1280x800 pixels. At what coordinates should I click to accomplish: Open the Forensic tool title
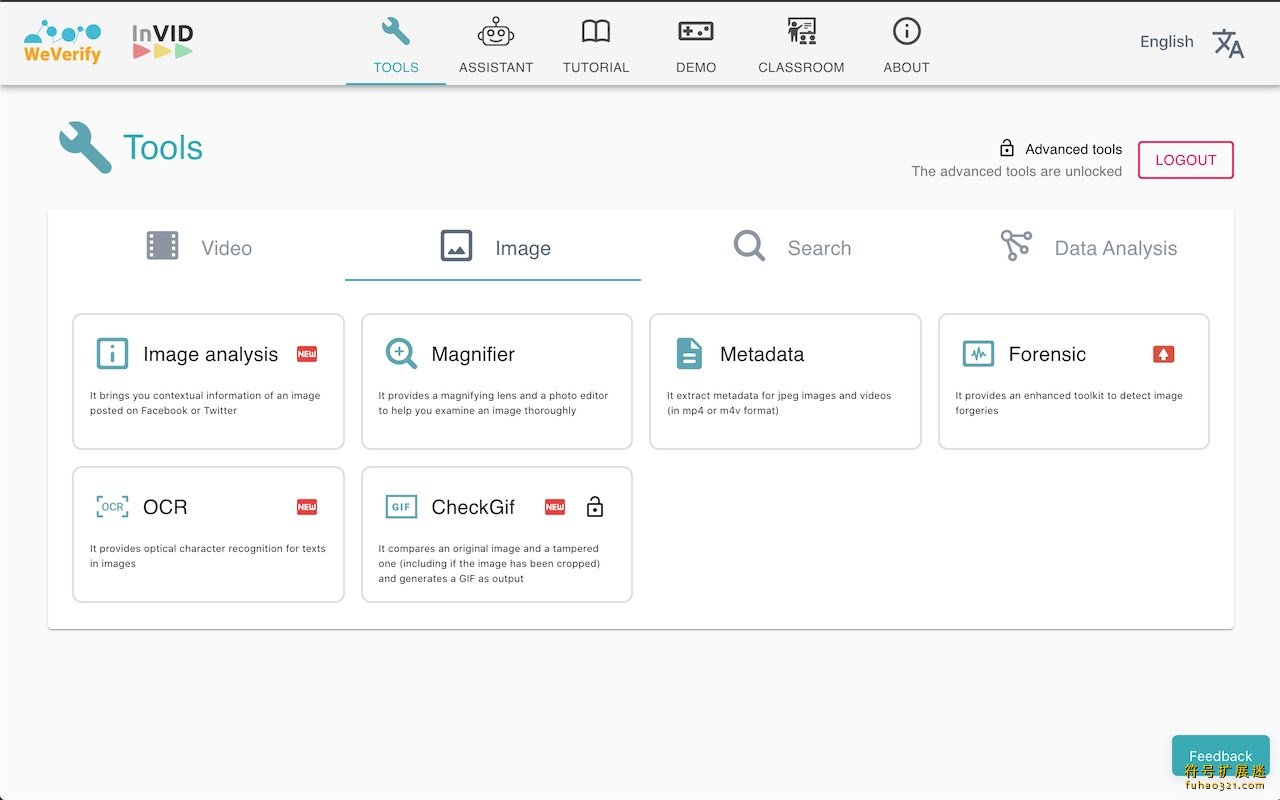(1047, 354)
